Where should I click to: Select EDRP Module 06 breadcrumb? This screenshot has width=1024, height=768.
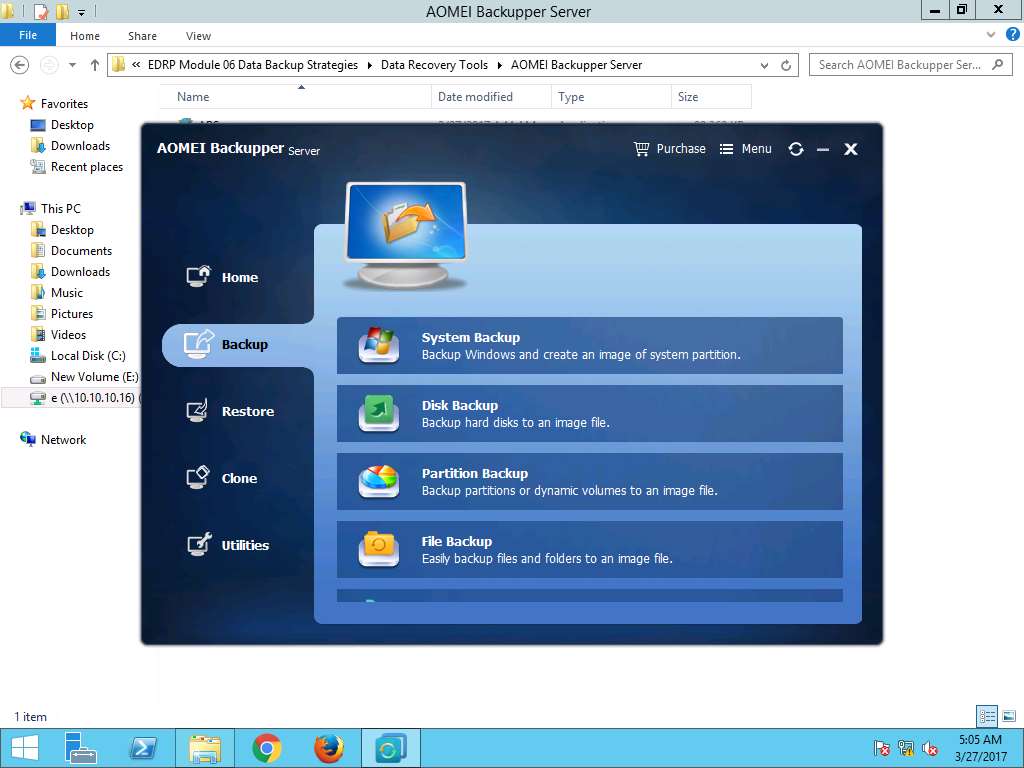[x=253, y=65]
